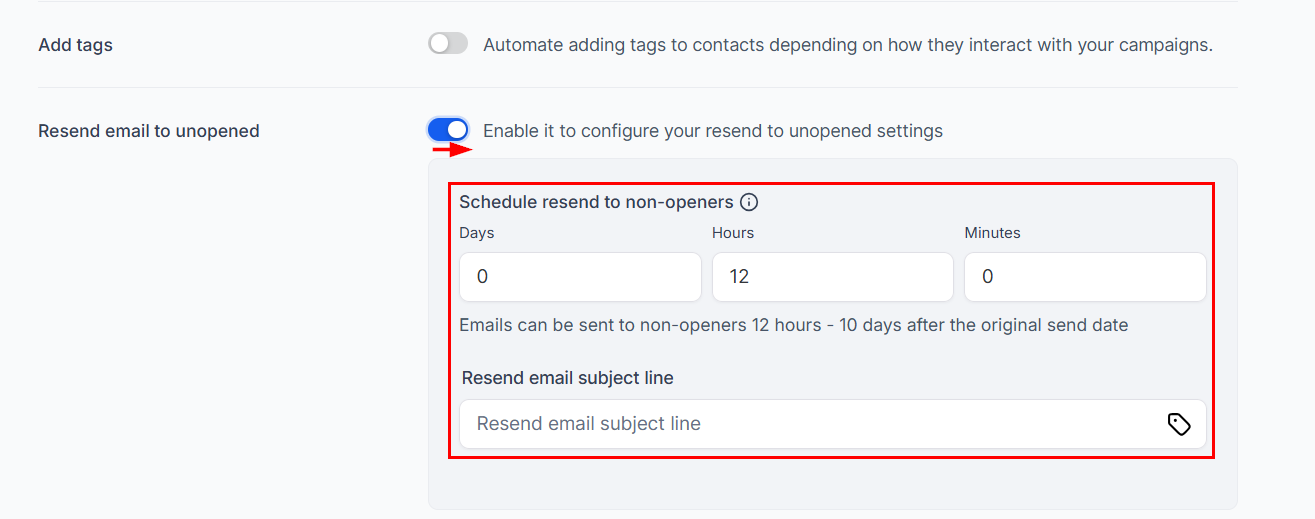
Task: Click the Minutes field label
Action: click(992, 233)
